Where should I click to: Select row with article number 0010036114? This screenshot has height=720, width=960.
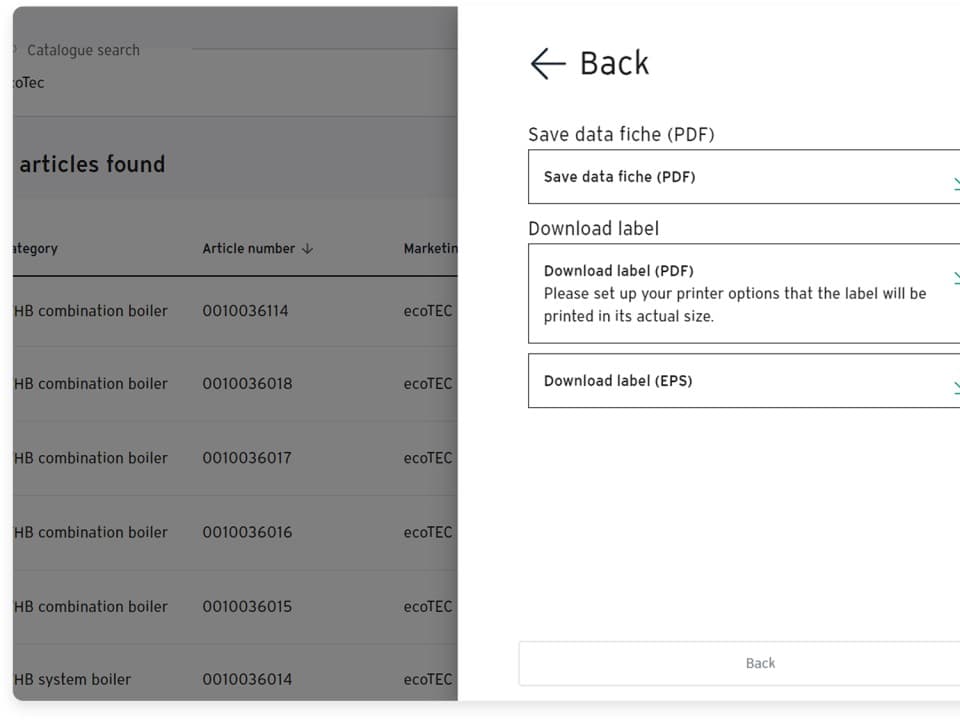(246, 311)
